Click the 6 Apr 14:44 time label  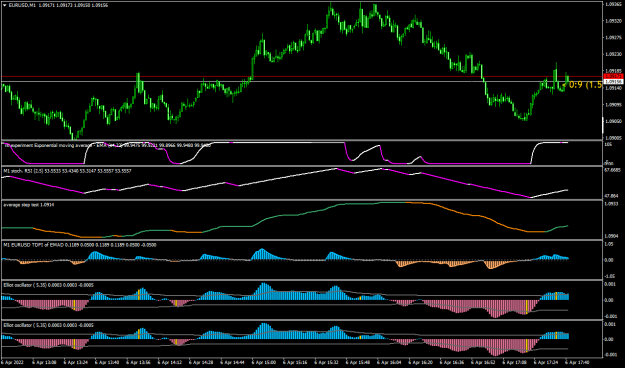[232, 362]
